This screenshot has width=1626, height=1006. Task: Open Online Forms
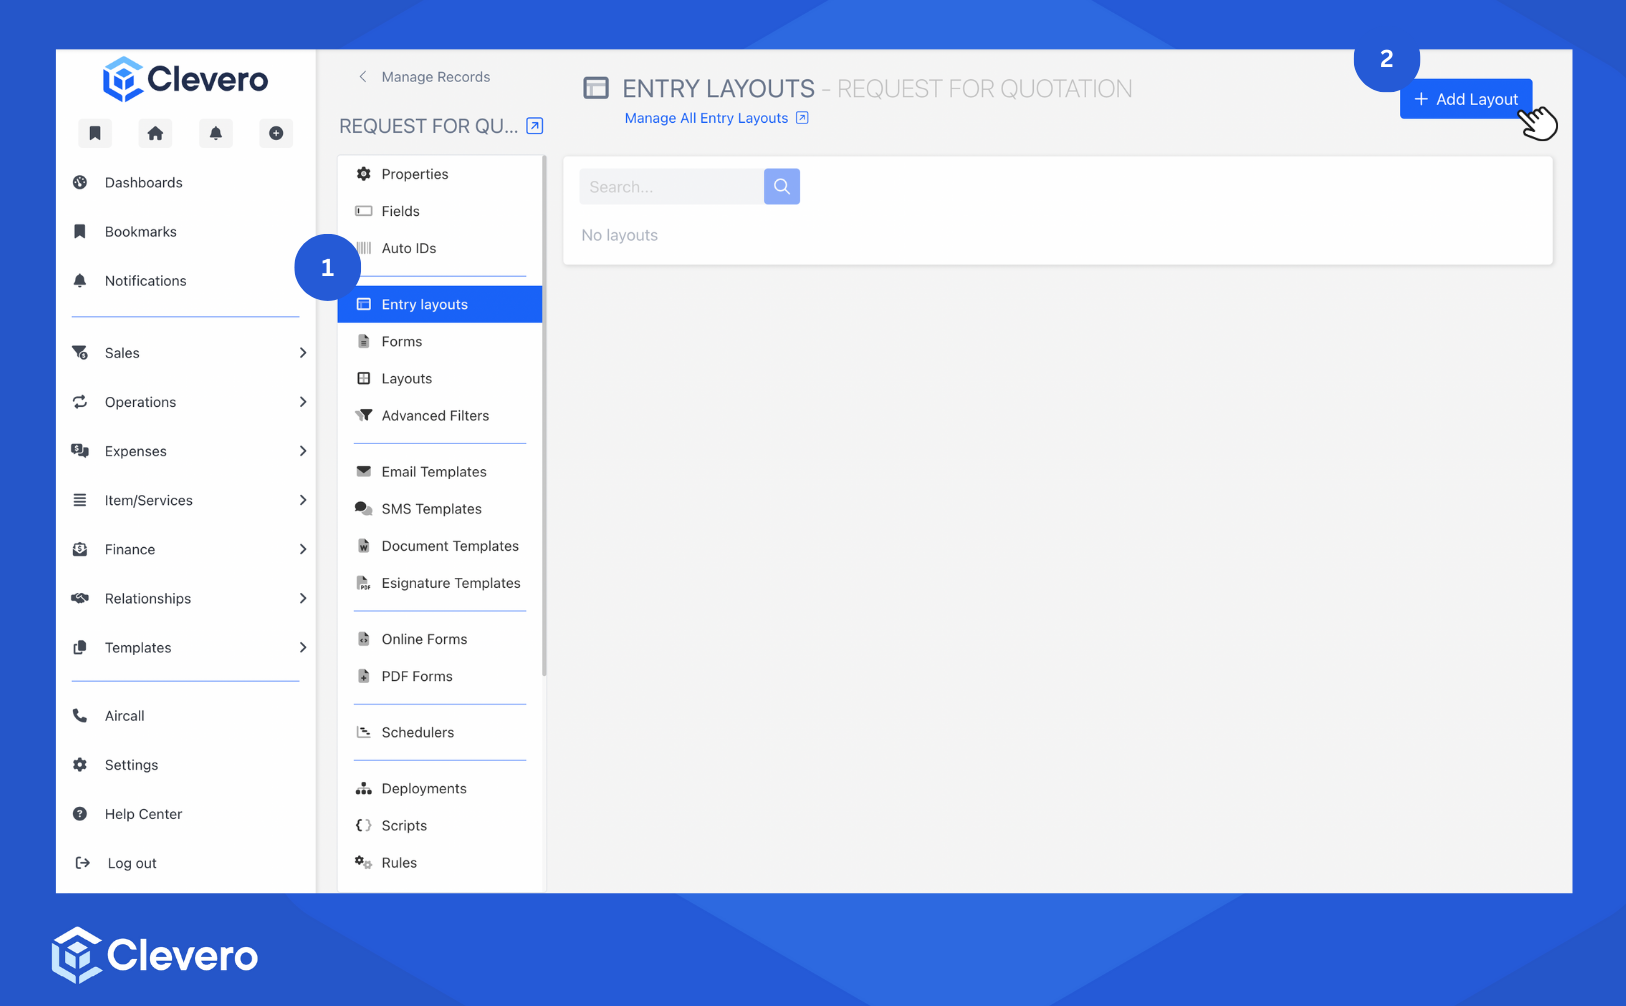point(440,638)
